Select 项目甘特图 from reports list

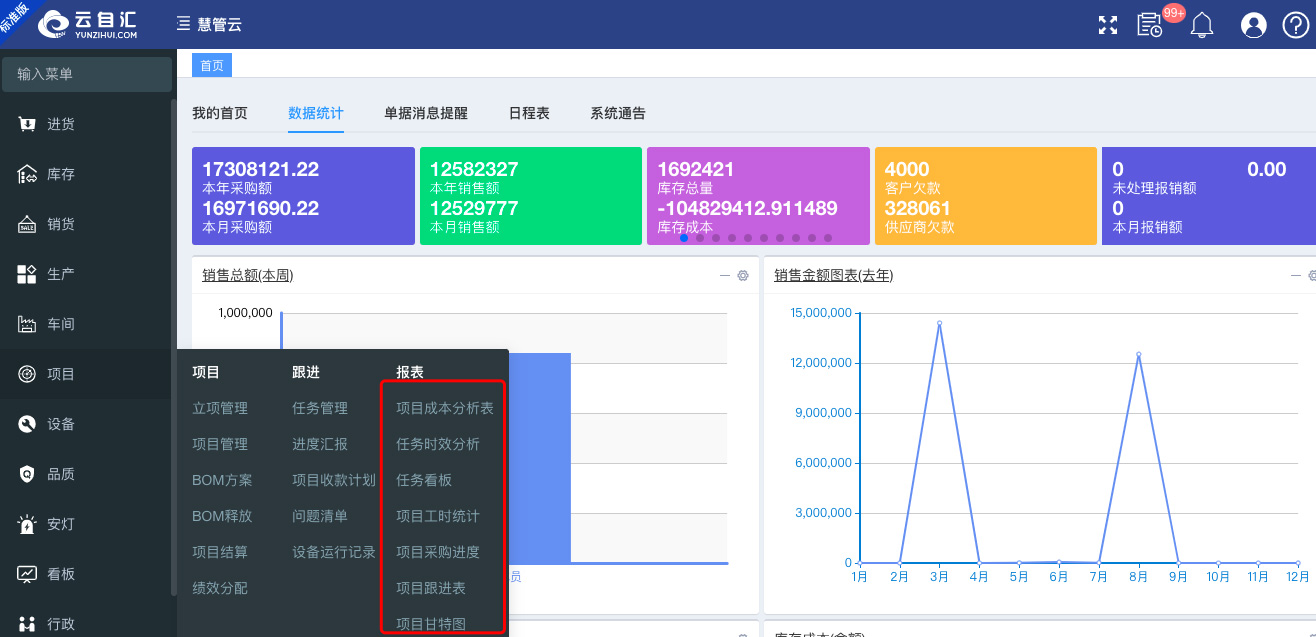pyautogui.click(x=431, y=623)
